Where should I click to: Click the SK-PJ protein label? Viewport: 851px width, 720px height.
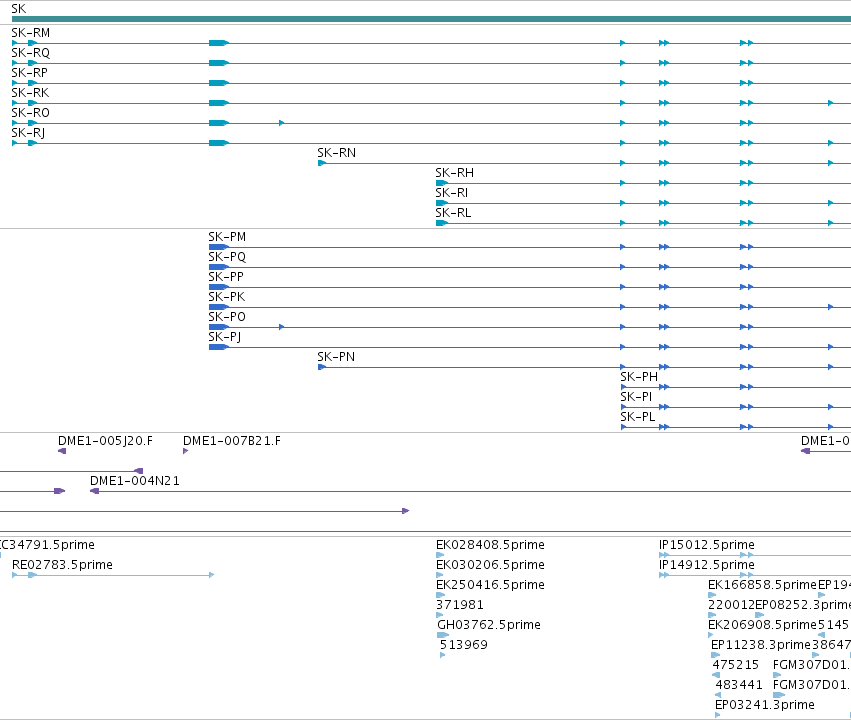pos(224,337)
